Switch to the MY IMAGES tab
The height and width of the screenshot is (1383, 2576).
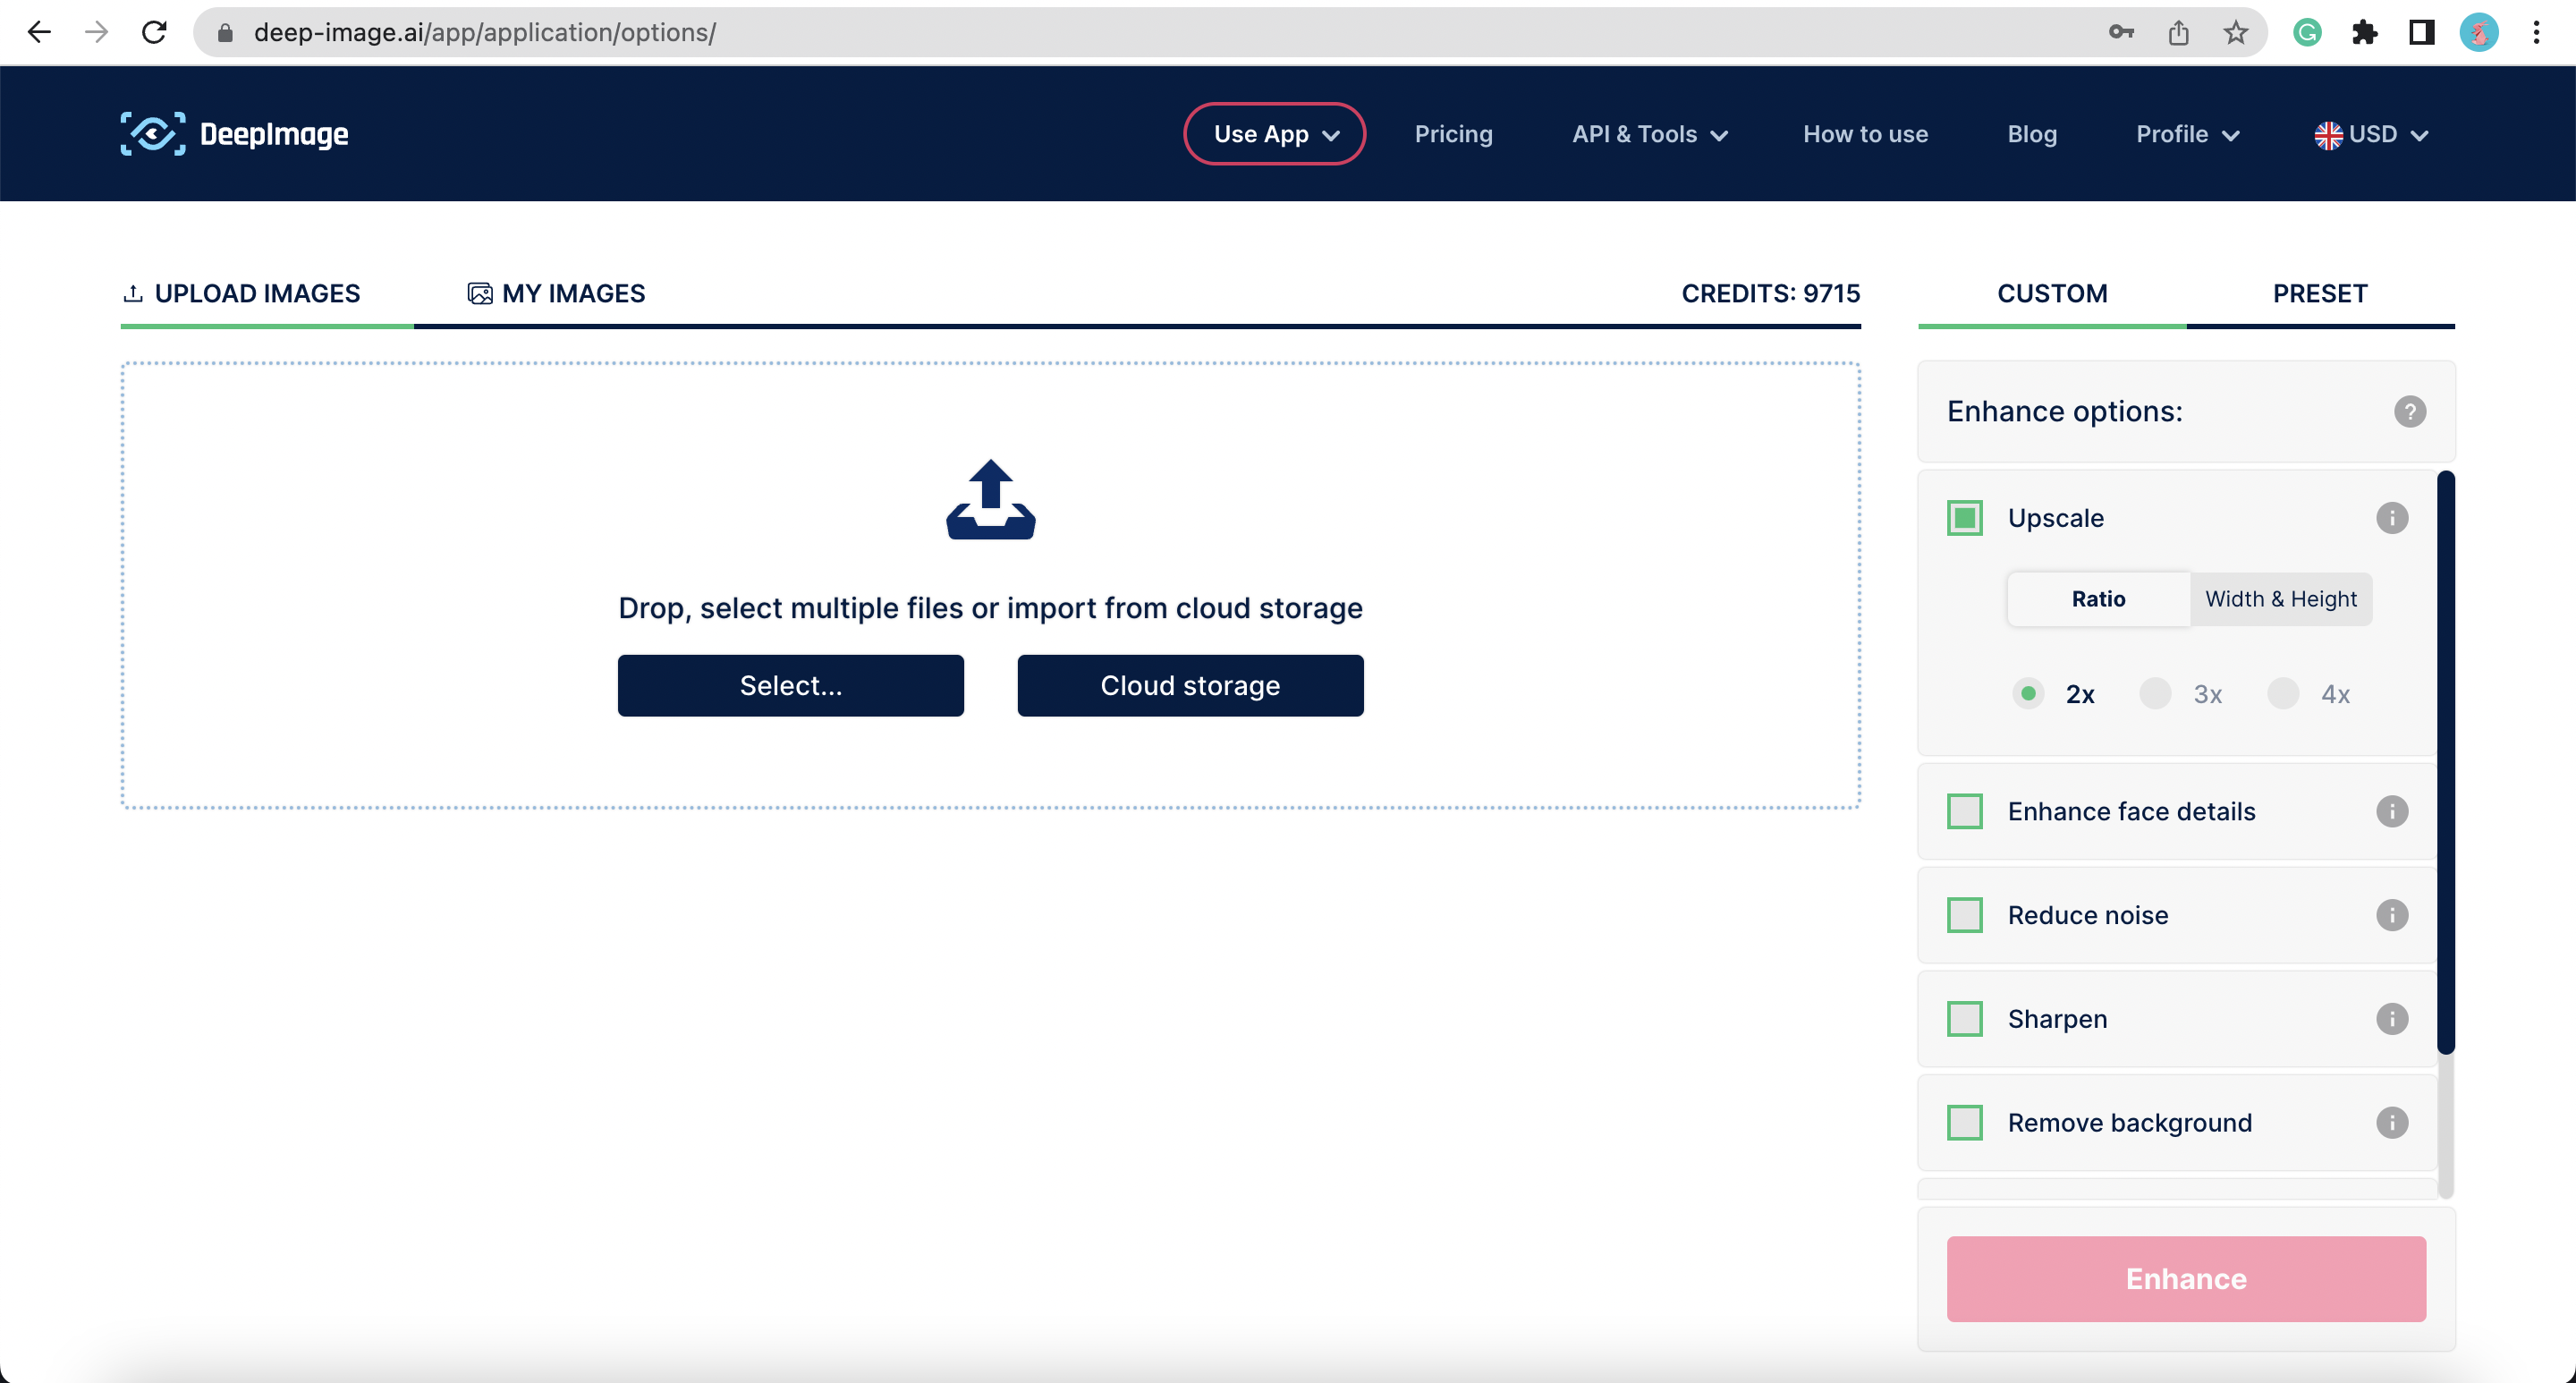pos(556,293)
